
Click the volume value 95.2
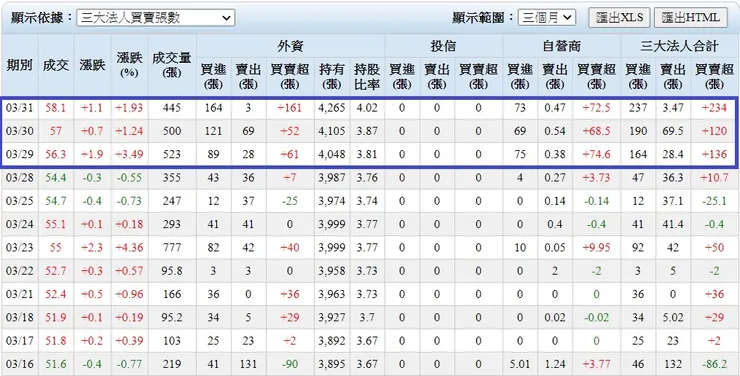point(172,318)
